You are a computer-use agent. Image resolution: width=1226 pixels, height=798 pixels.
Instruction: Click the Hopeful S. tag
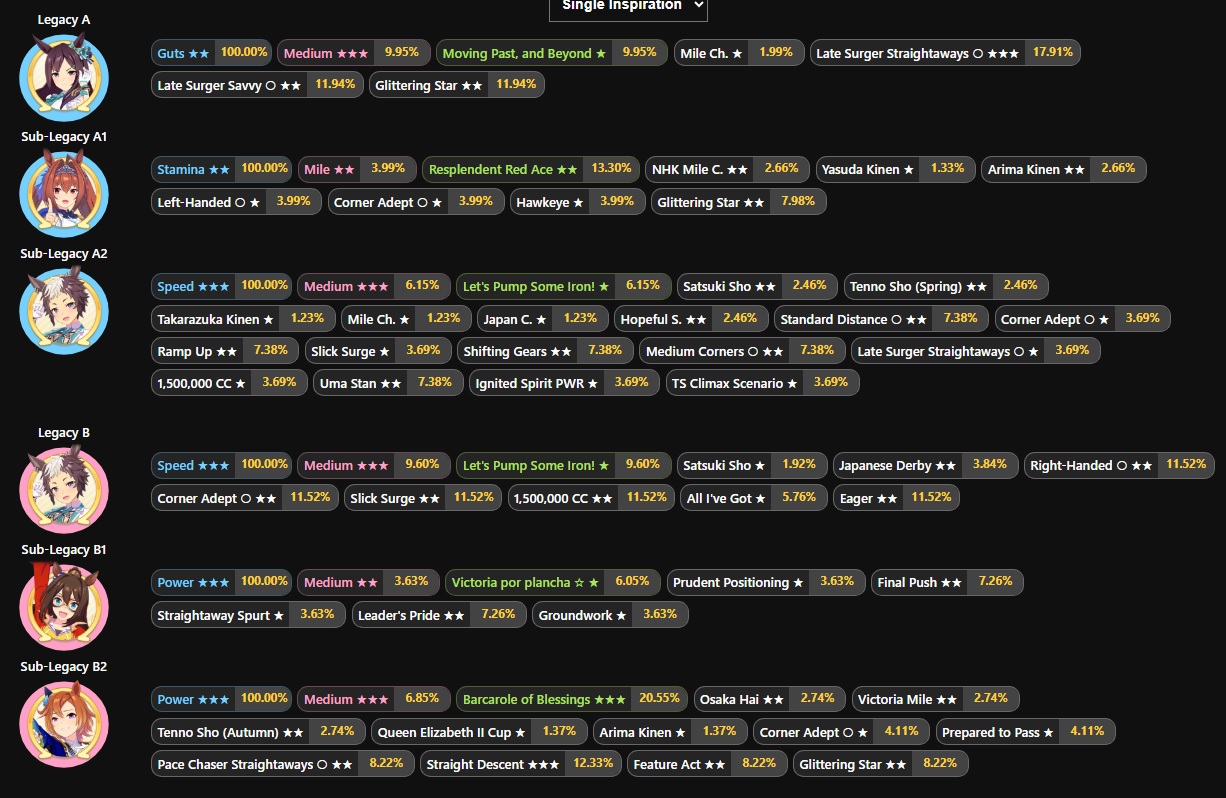pyautogui.click(x=691, y=318)
